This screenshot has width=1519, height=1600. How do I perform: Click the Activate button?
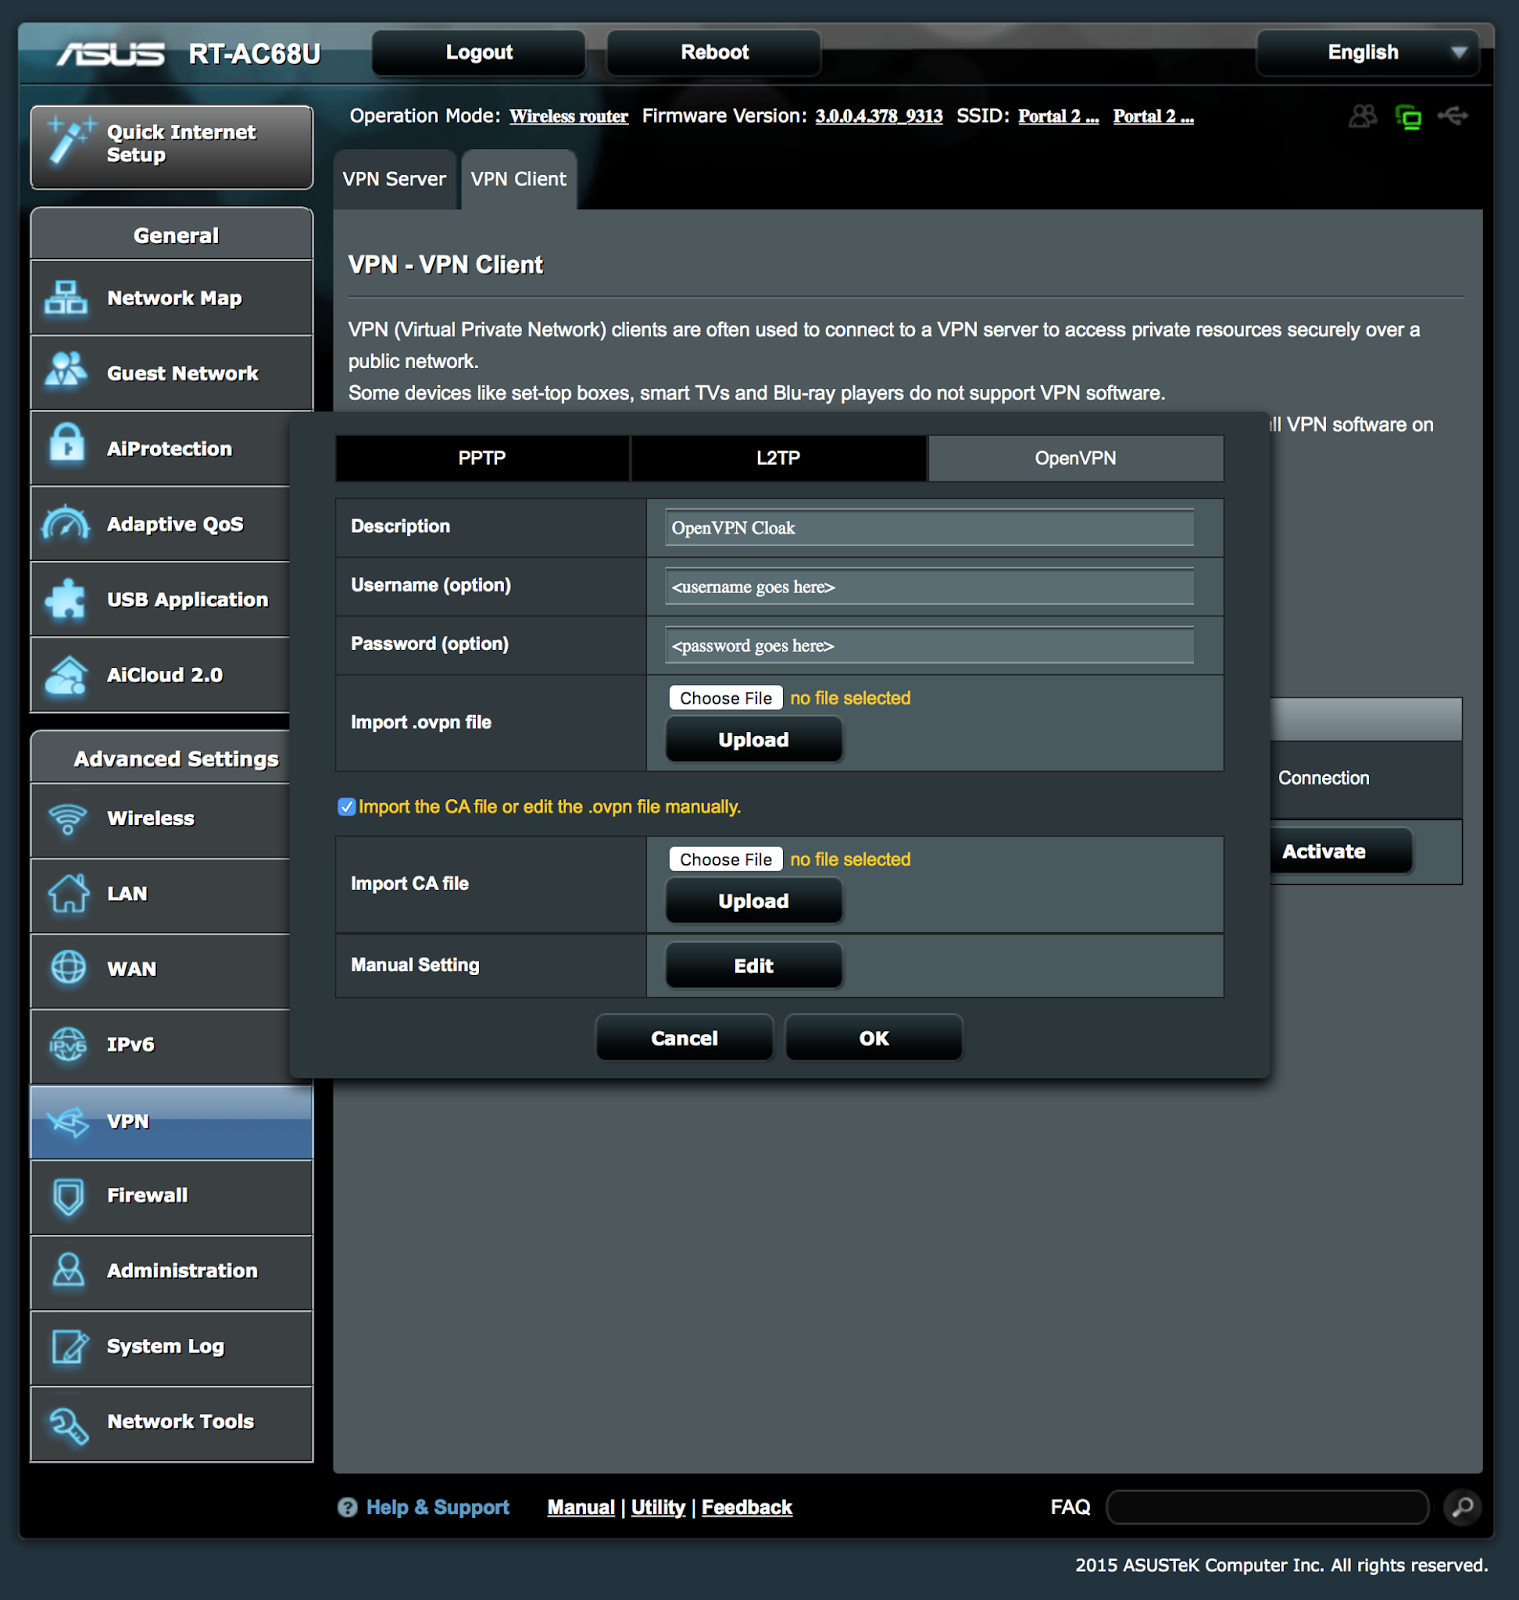pos(1340,851)
